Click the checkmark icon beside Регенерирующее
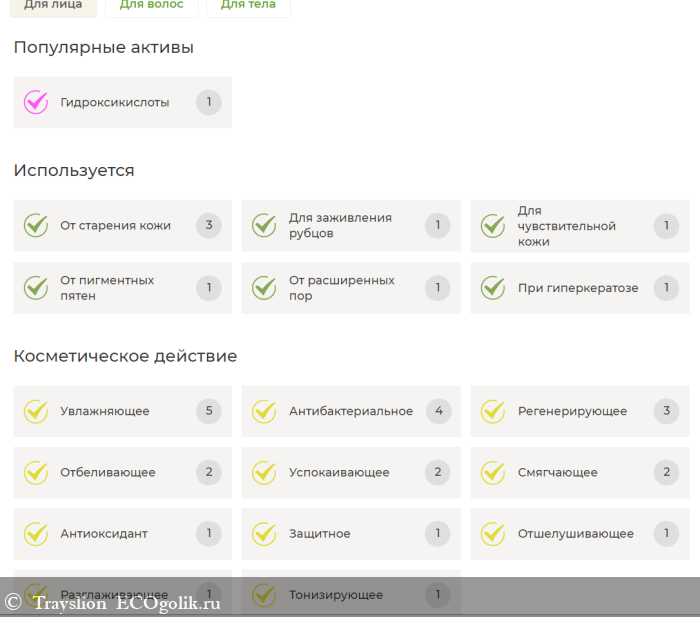The height and width of the screenshot is (617, 700). click(x=493, y=411)
